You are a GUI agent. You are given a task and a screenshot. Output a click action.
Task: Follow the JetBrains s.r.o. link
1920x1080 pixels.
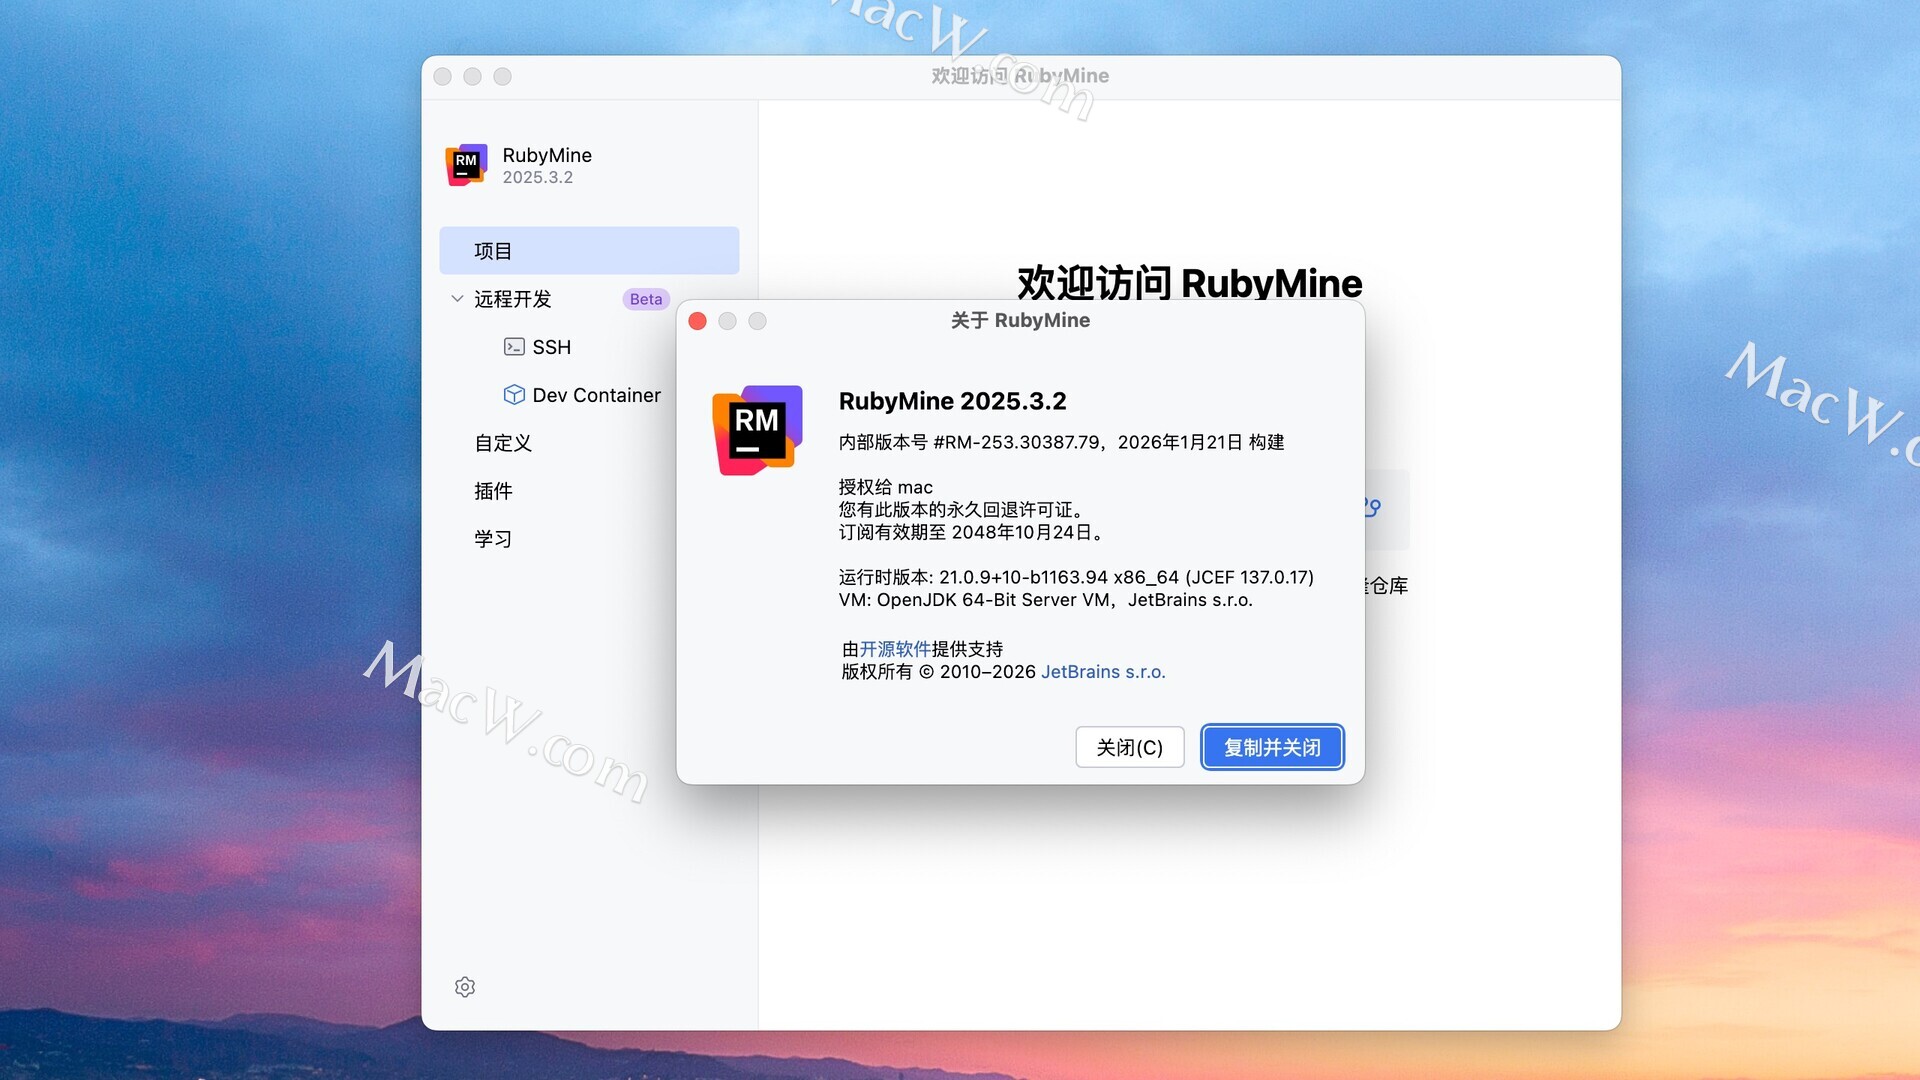coord(1103,672)
